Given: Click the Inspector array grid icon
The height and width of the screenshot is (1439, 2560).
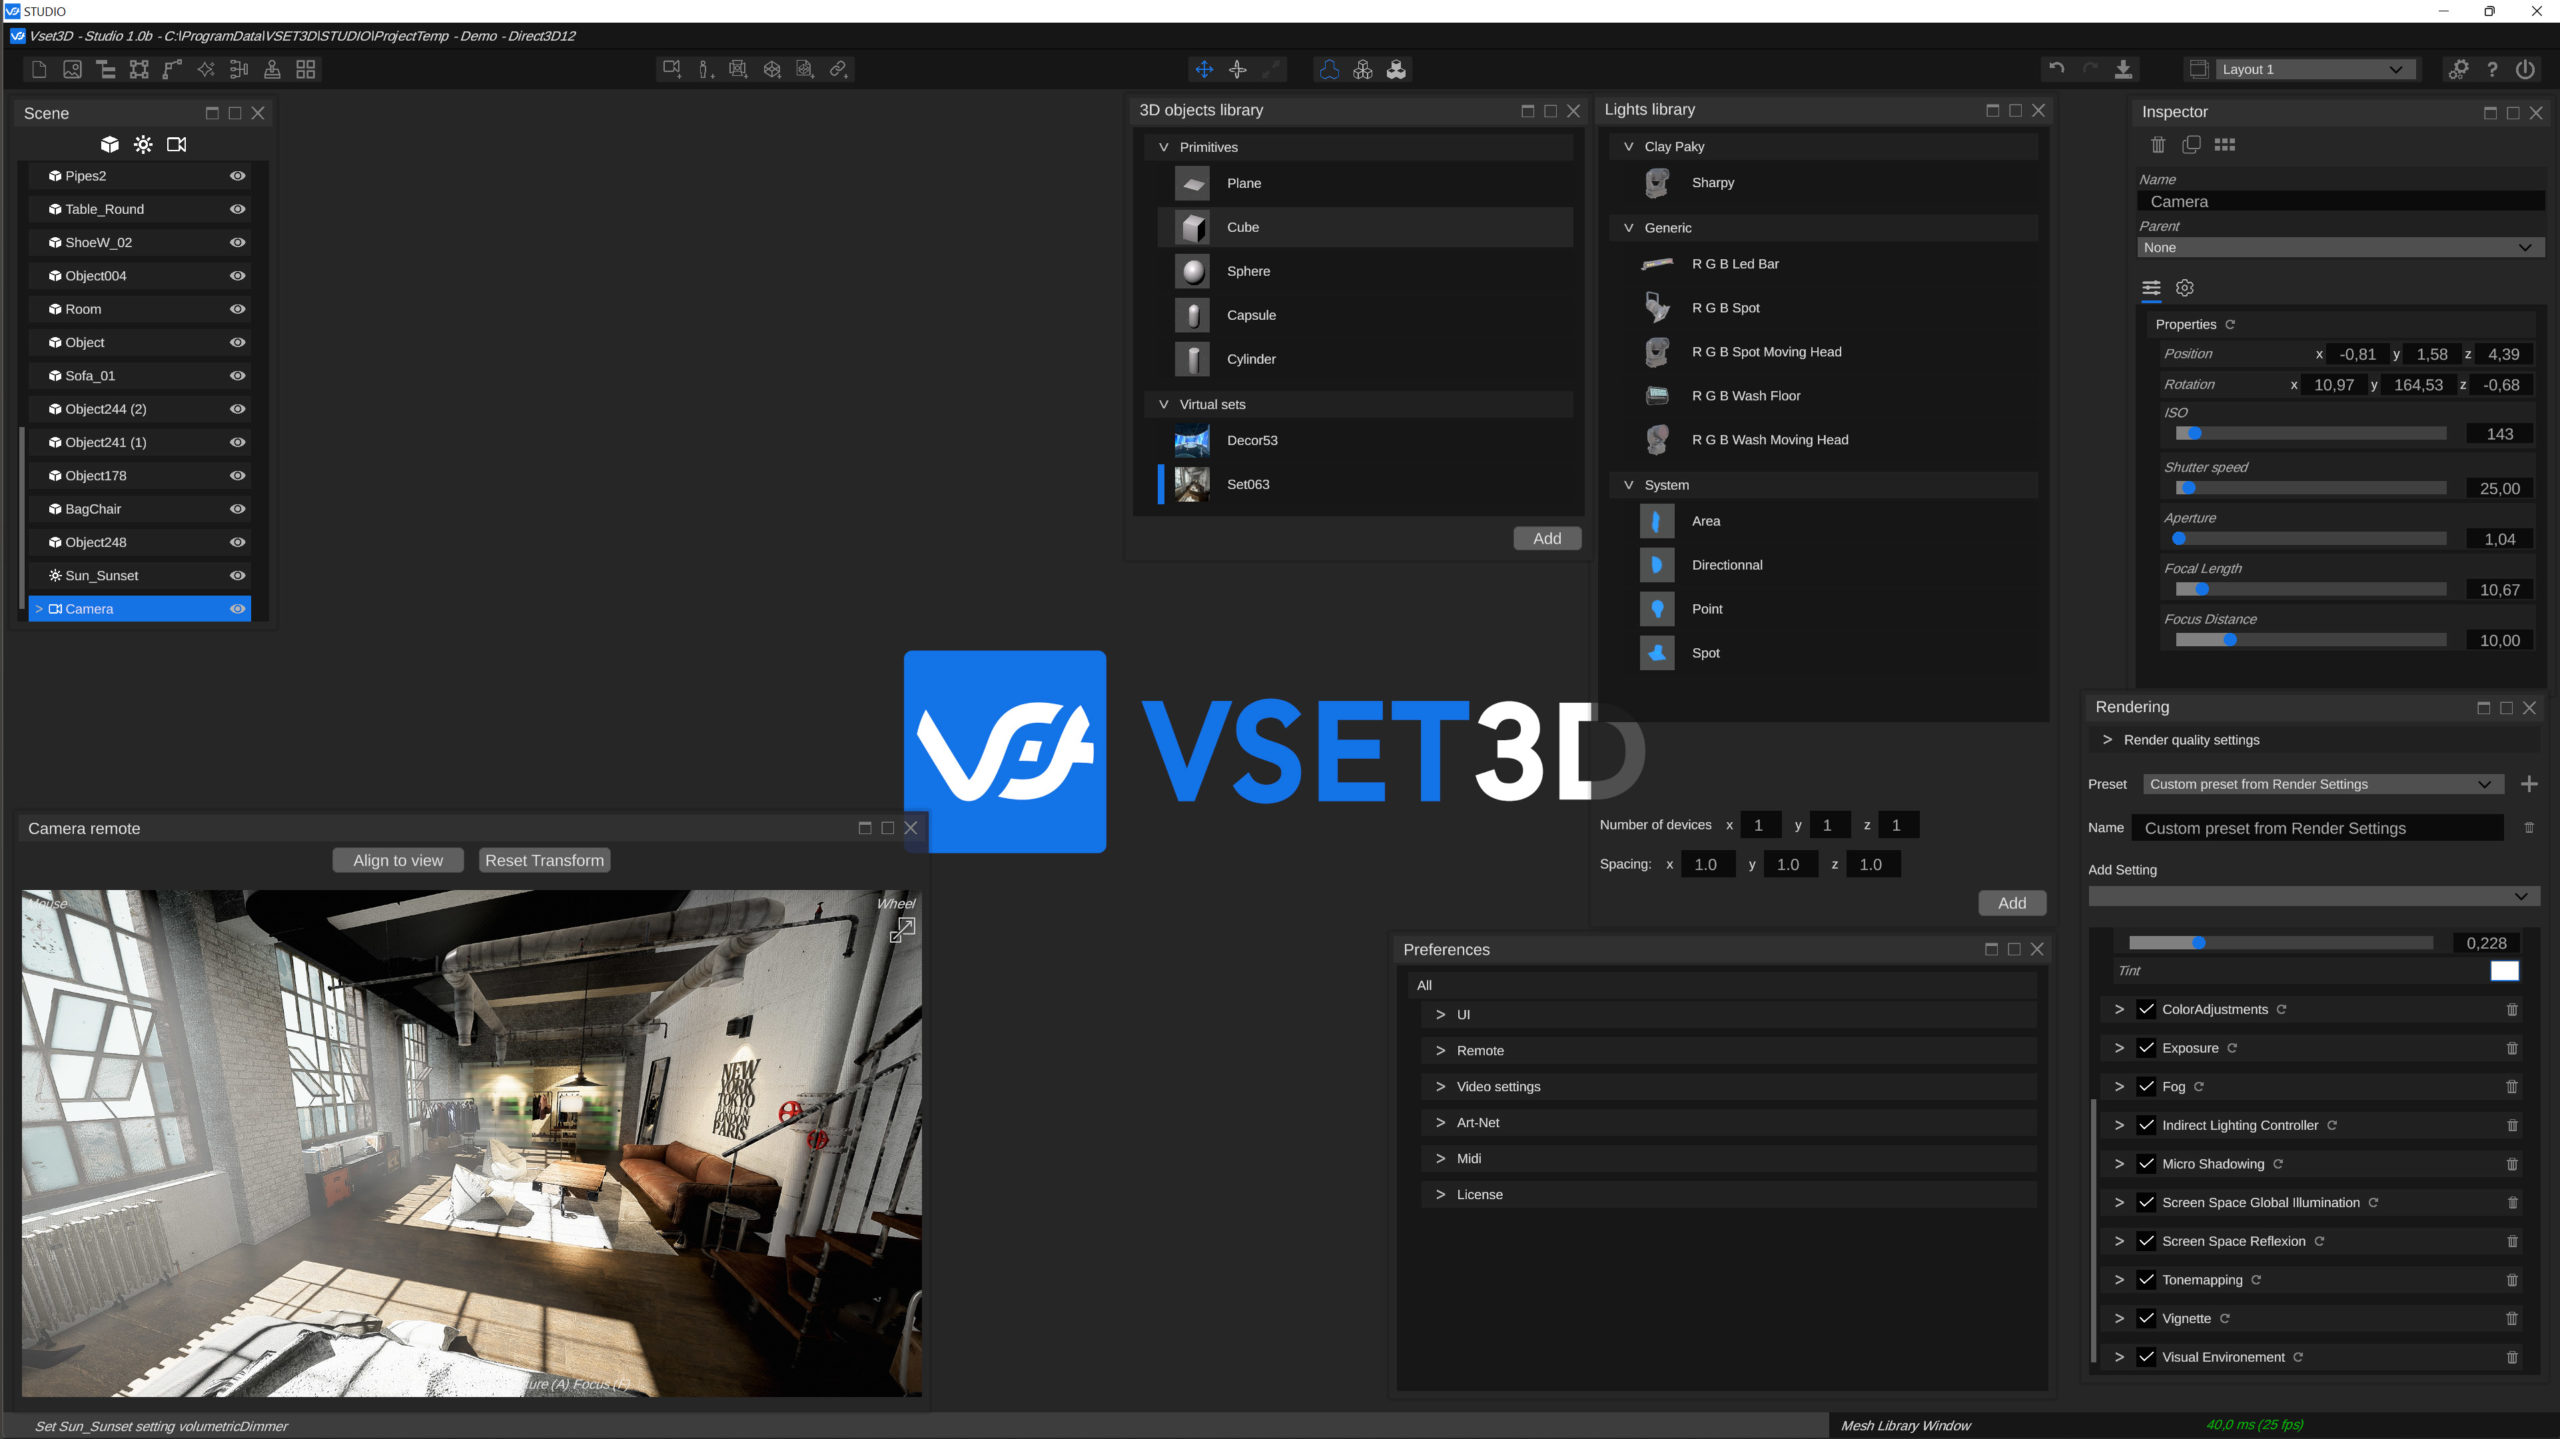Looking at the screenshot, I should coord(2225,145).
